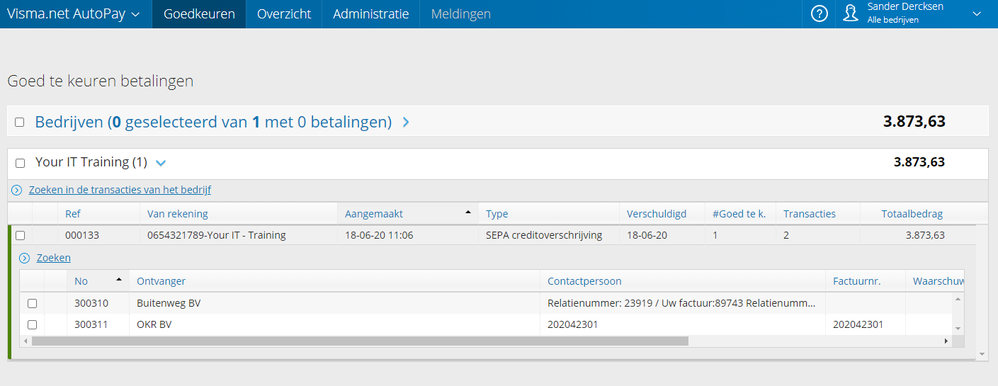This screenshot has width=998, height=386.
Task: Open the Visma.net AutoPay product dropdown
Action: click(x=73, y=14)
